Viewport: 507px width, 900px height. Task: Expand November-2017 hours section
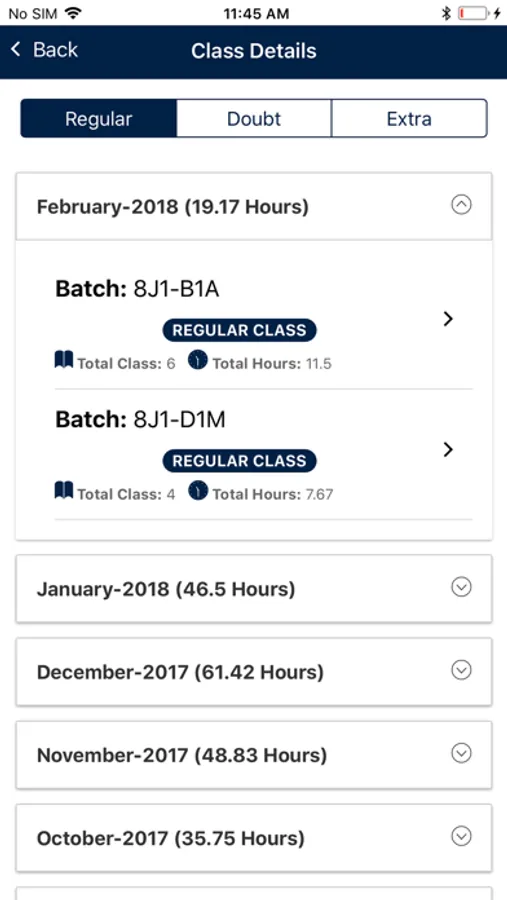tap(254, 755)
